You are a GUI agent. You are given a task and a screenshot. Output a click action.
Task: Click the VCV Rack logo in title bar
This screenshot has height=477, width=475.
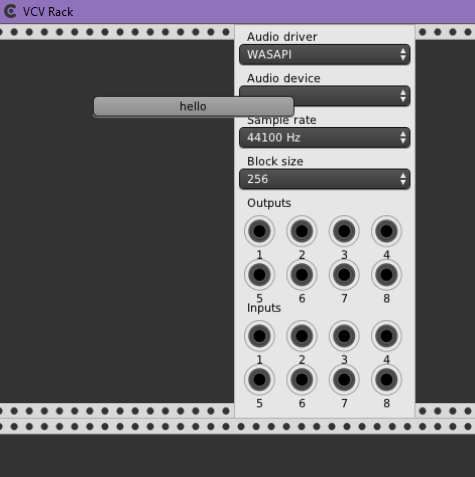[x=10, y=11]
